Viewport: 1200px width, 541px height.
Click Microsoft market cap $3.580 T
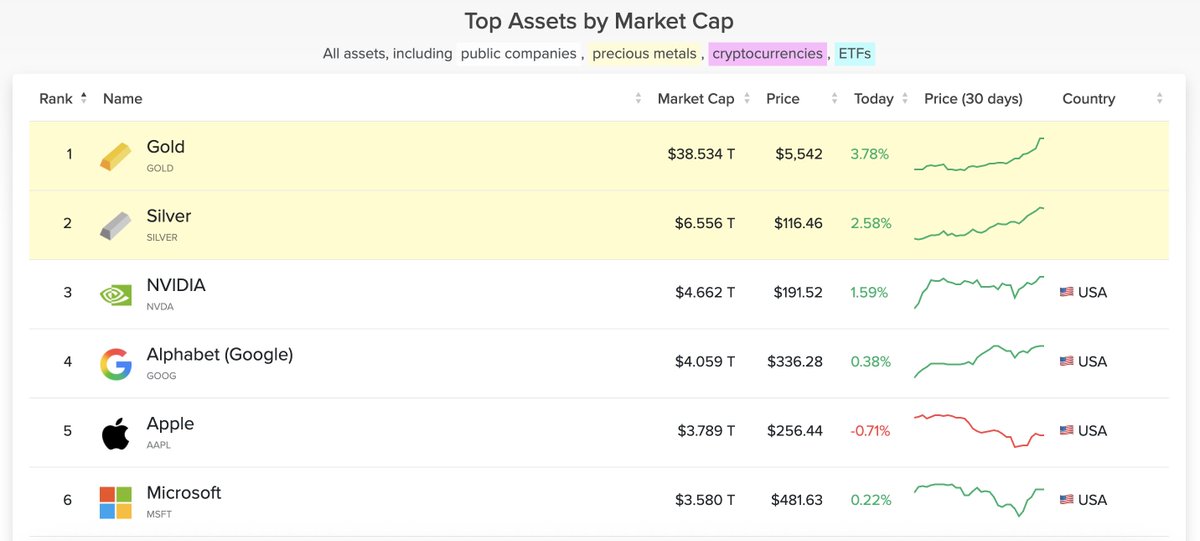[x=705, y=499]
